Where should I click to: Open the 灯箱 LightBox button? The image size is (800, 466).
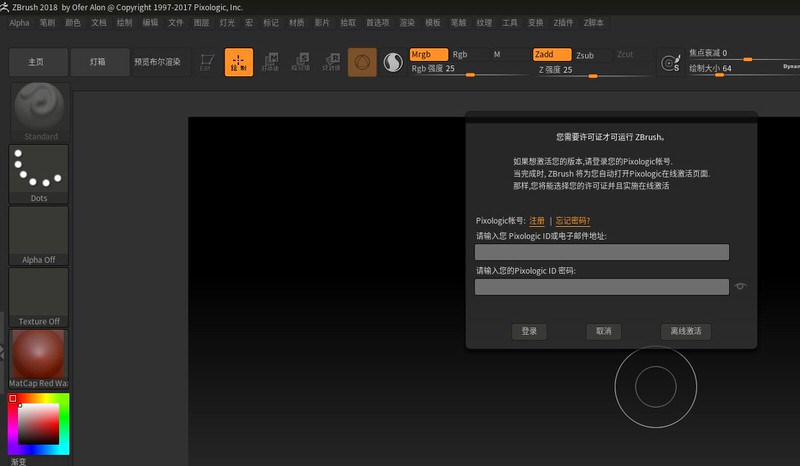[x=99, y=62]
